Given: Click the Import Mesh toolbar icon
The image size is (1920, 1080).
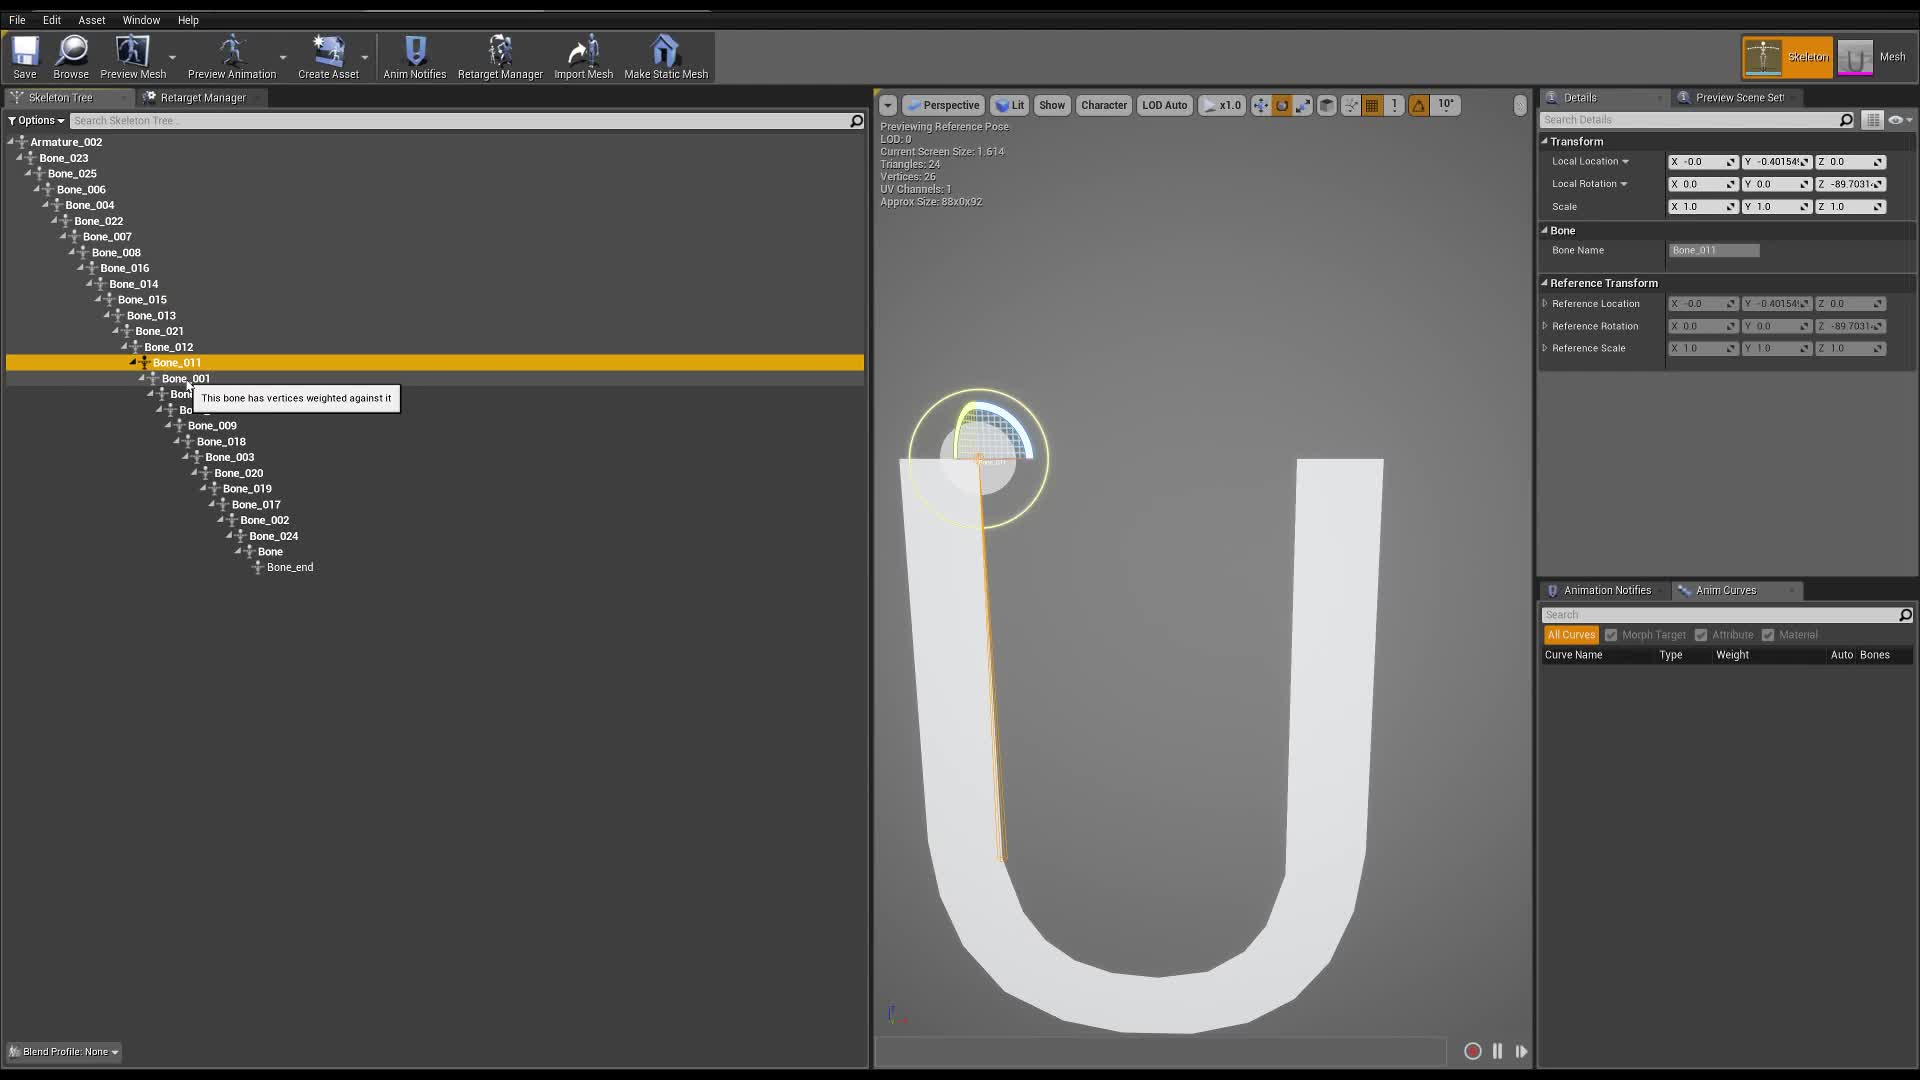Looking at the screenshot, I should point(584,57).
